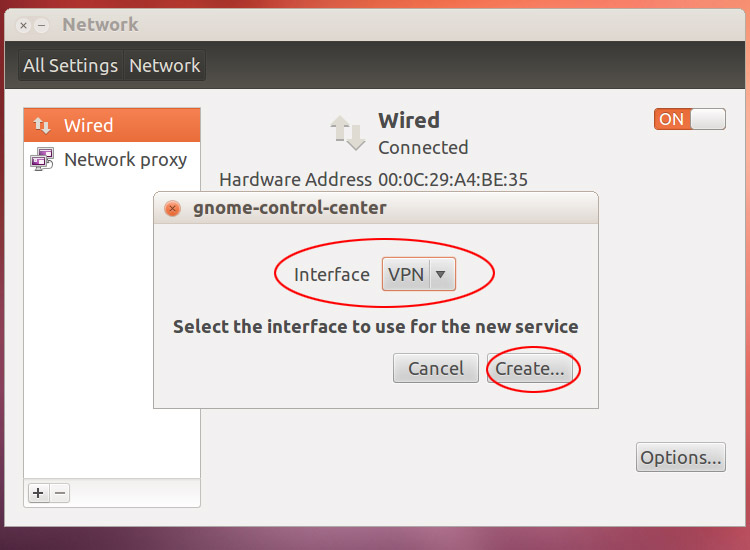750x550 pixels.
Task: Minimize the Network window
Action: pyautogui.click(x=42, y=25)
